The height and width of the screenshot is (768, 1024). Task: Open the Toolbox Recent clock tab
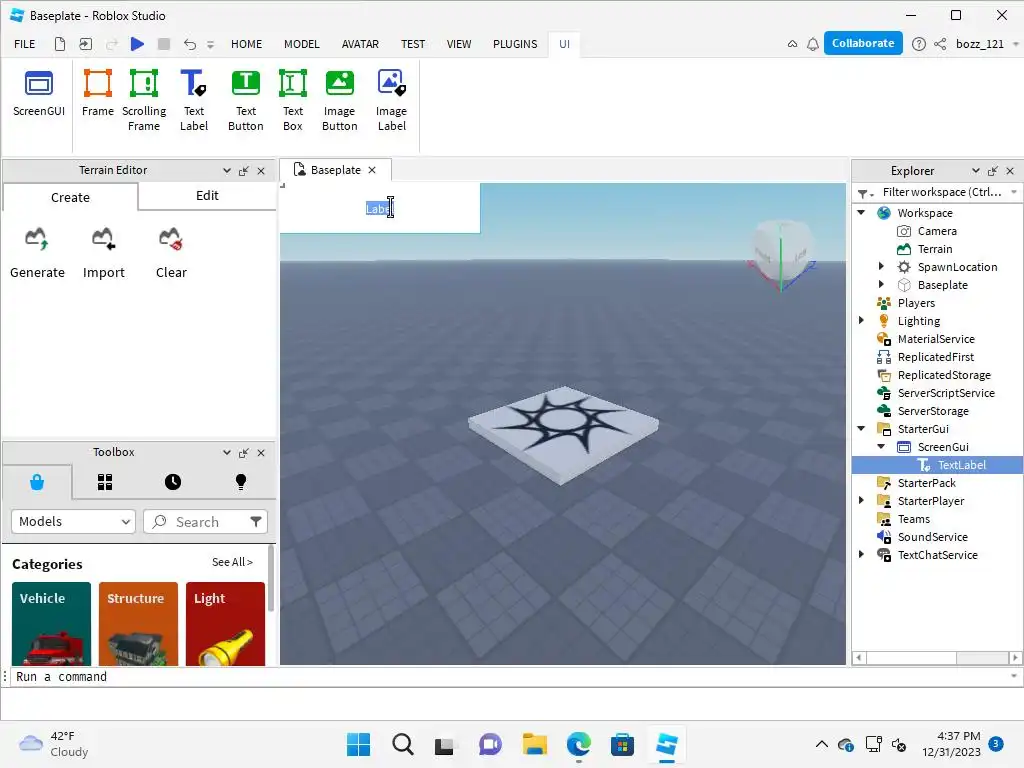coord(173,482)
